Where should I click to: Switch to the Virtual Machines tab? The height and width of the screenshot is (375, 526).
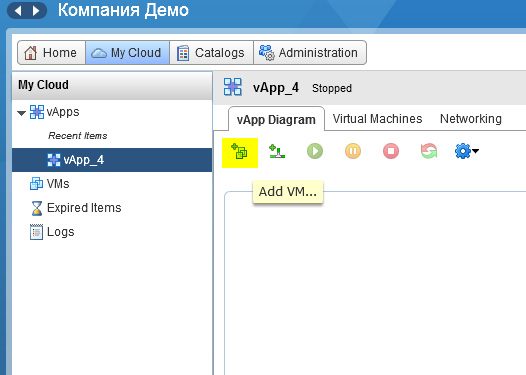[377, 119]
